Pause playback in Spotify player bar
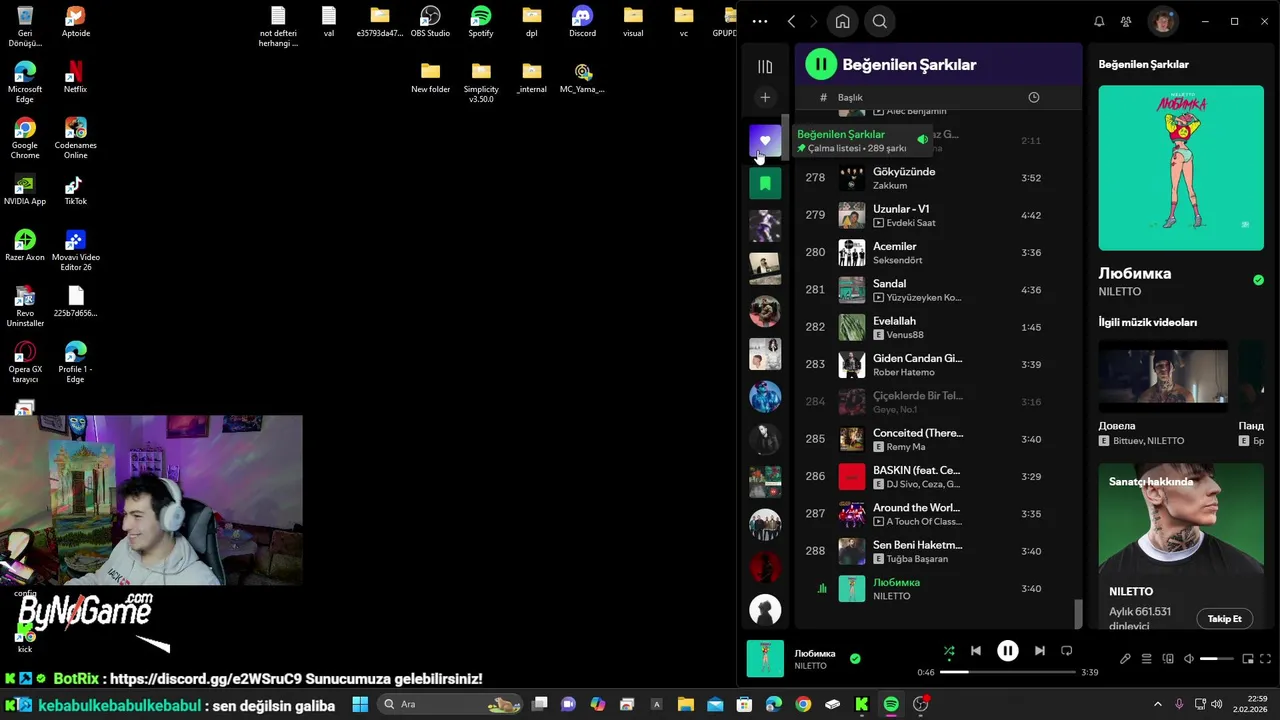The width and height of the screenshot is (1280, 720). pos(1007,651)
